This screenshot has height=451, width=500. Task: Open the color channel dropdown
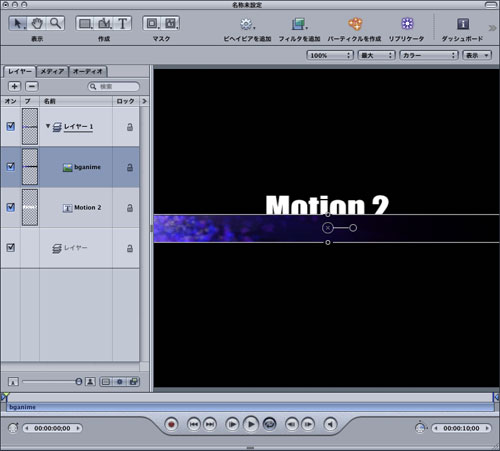point(429,55)
